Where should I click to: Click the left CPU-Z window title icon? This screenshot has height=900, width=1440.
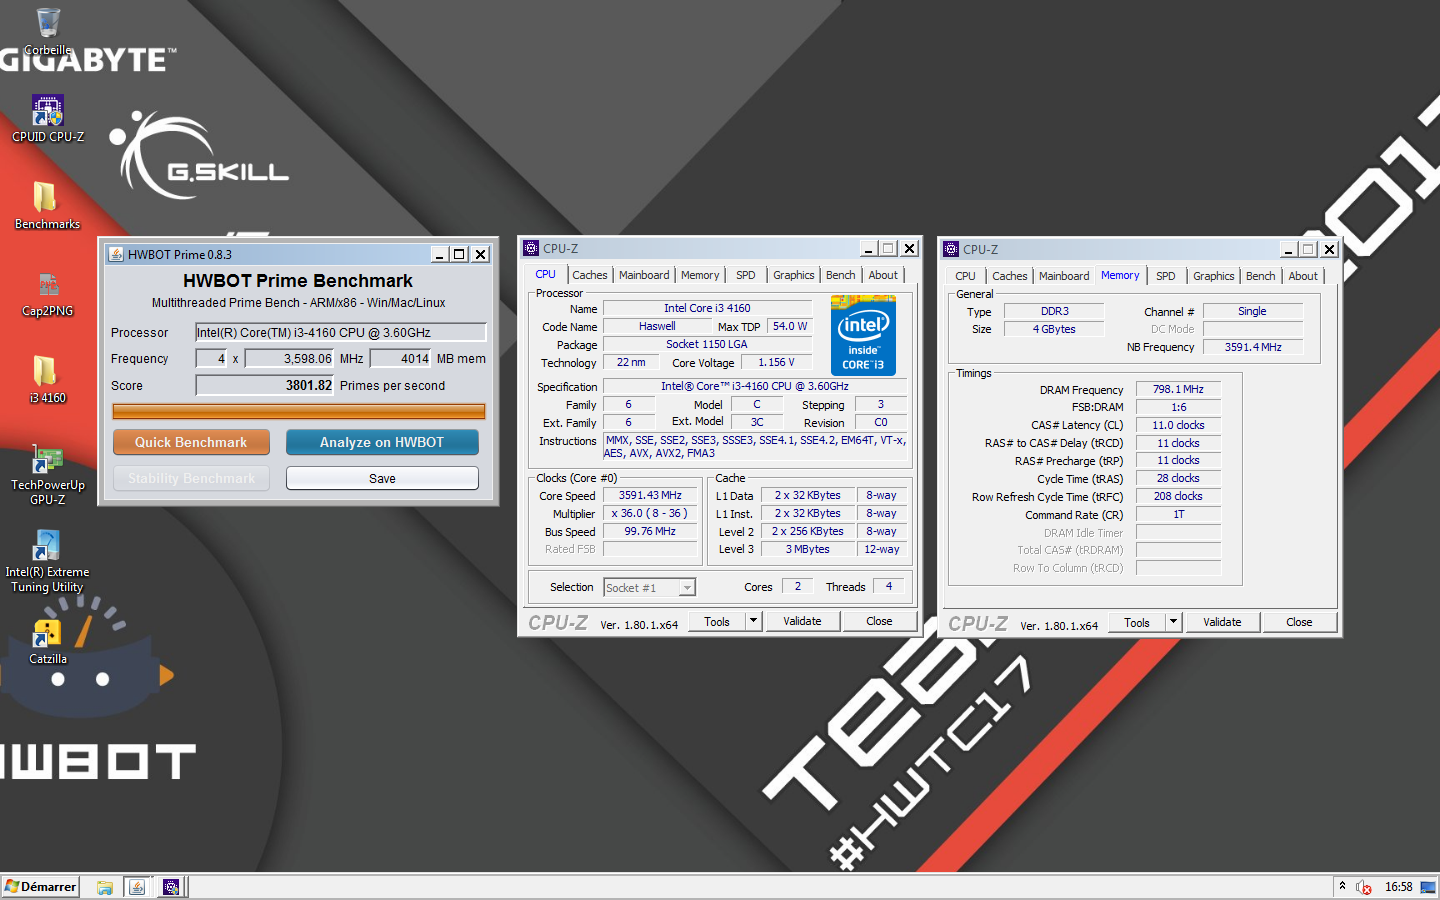[x=531, y=249]
